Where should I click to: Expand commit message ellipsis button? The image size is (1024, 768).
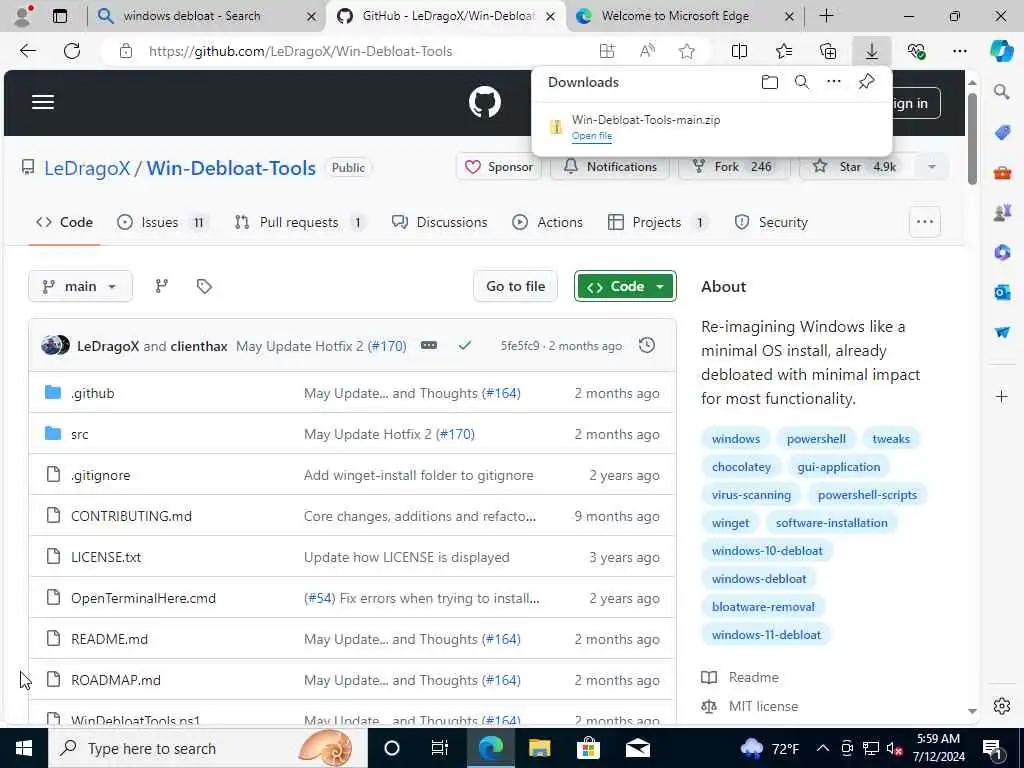click(428, 345)
